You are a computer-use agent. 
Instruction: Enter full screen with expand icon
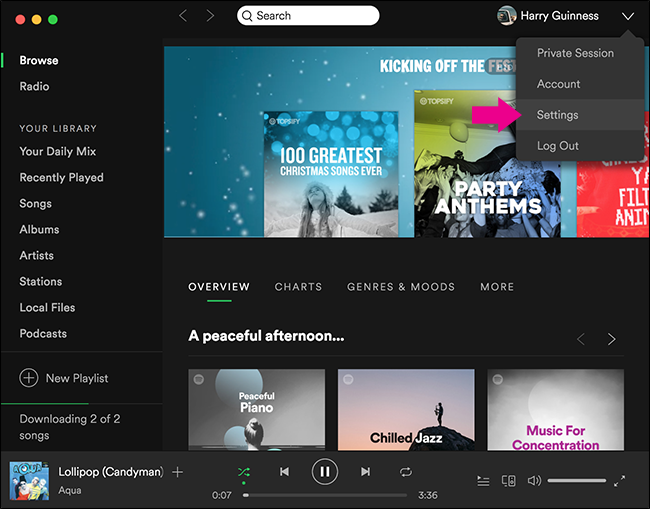[x=619, y=481]
